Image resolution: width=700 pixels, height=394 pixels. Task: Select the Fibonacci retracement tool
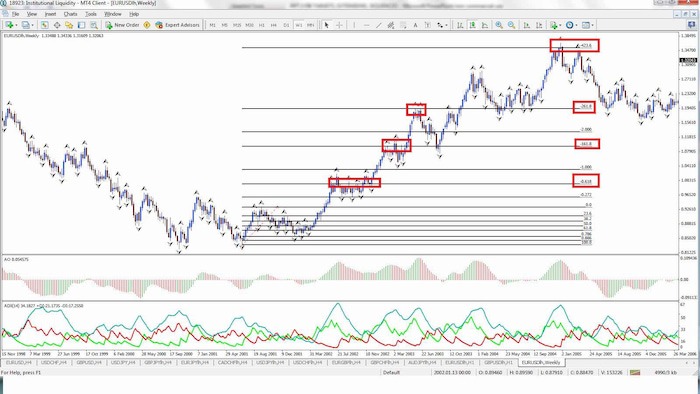403,25
